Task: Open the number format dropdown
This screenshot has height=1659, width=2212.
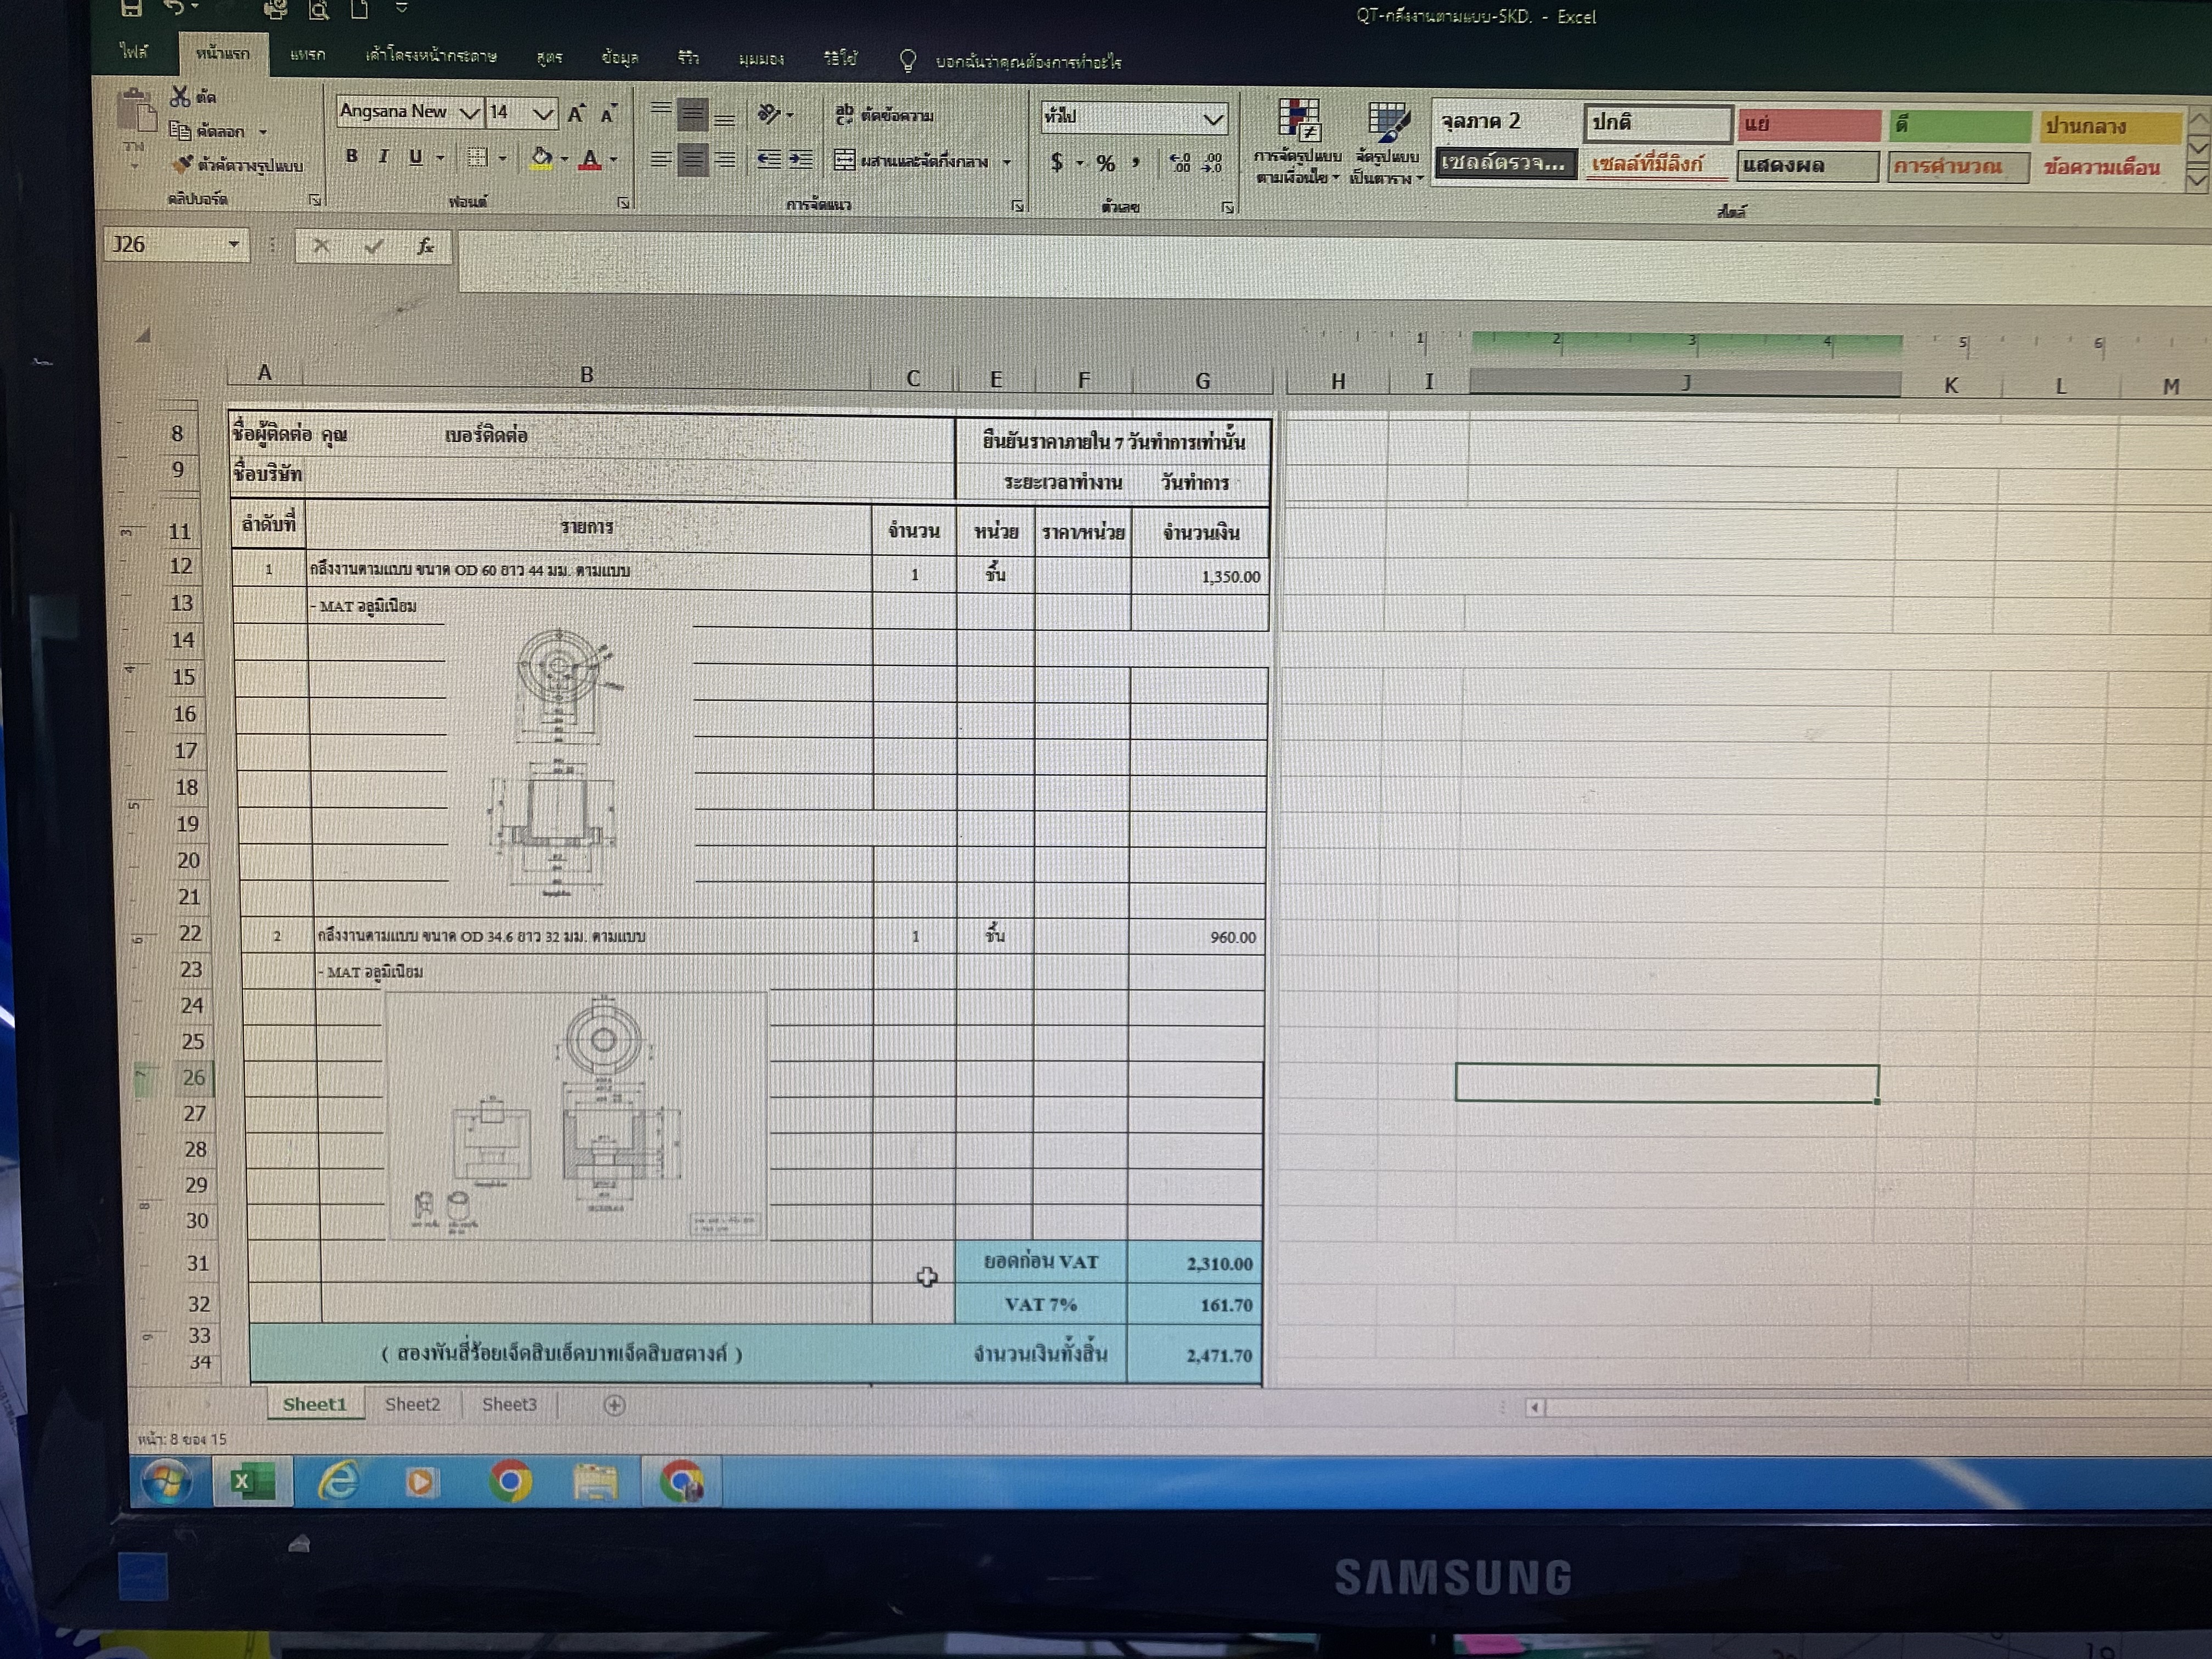Action: click(1213, 120)
